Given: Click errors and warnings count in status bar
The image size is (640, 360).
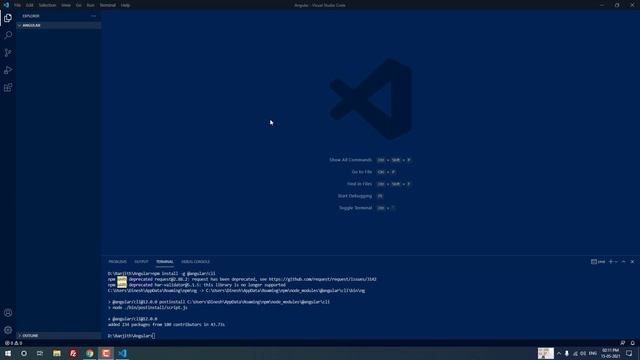Looking at the screenshot, I should 13,343.
